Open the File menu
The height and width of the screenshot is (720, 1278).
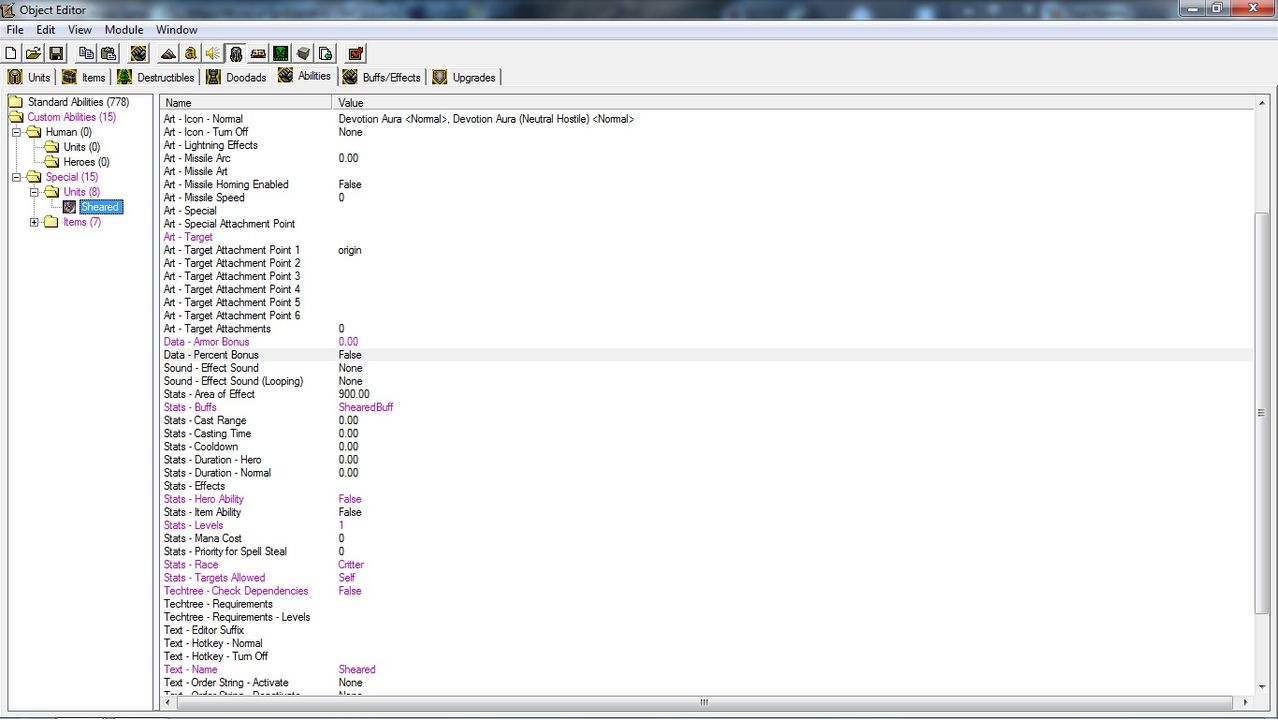coord(15,30)
